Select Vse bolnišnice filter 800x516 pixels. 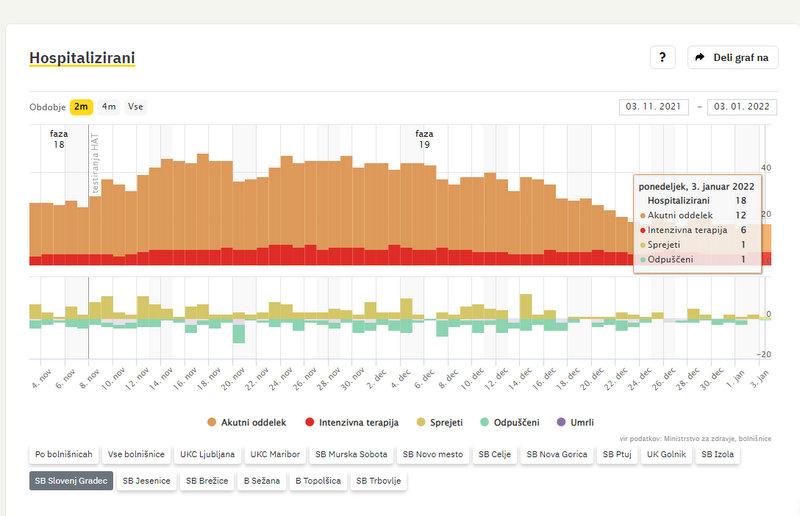tap(136, 454)
